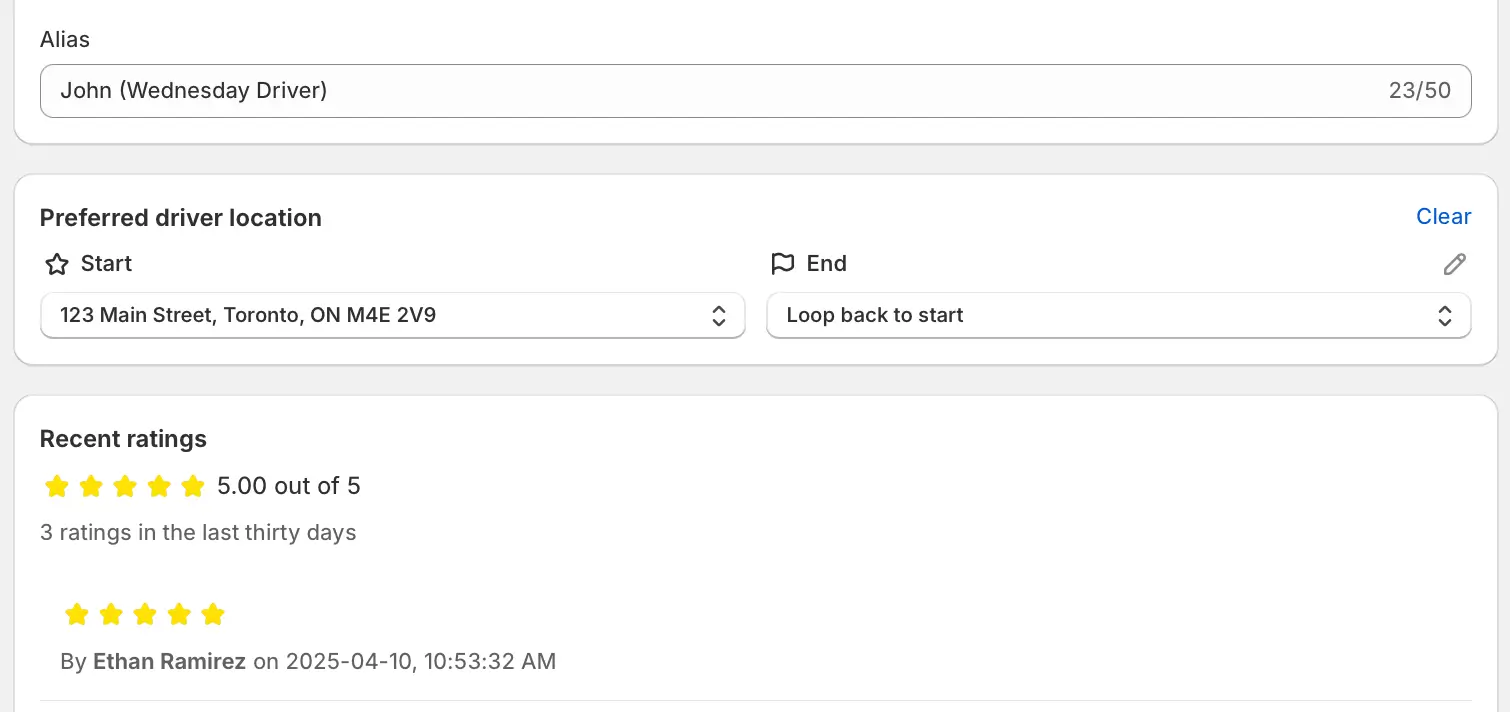Open the Start address dropdown
Viewport: 1510px width, 712px height.
(x=393, y=315)
